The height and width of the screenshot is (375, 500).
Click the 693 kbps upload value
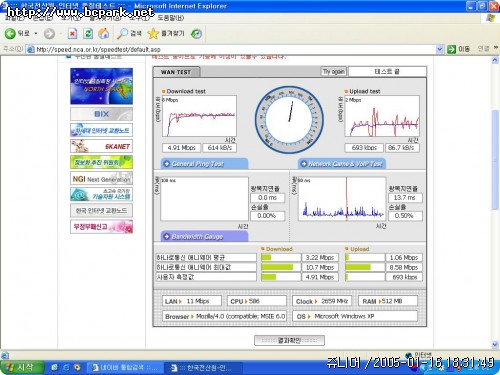(x=364, y=148)
